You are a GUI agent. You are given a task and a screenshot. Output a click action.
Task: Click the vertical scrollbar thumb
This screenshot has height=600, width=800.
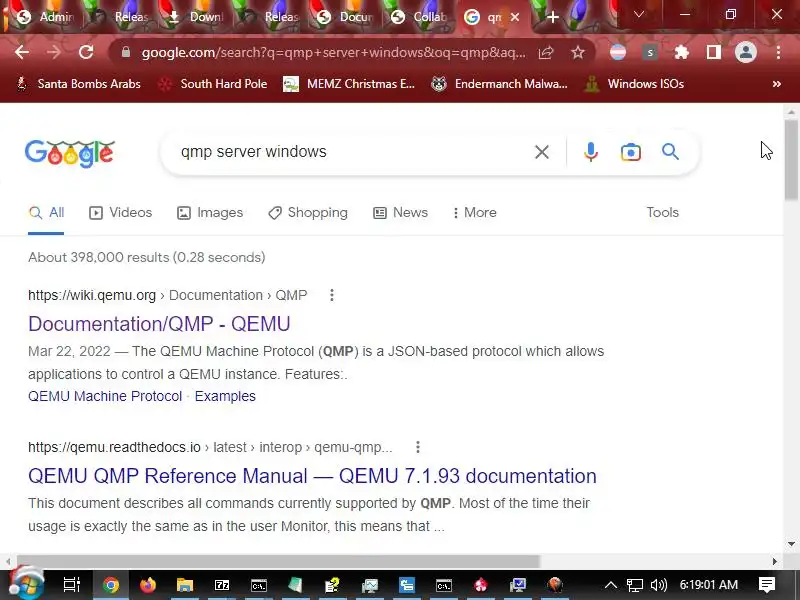791,159
